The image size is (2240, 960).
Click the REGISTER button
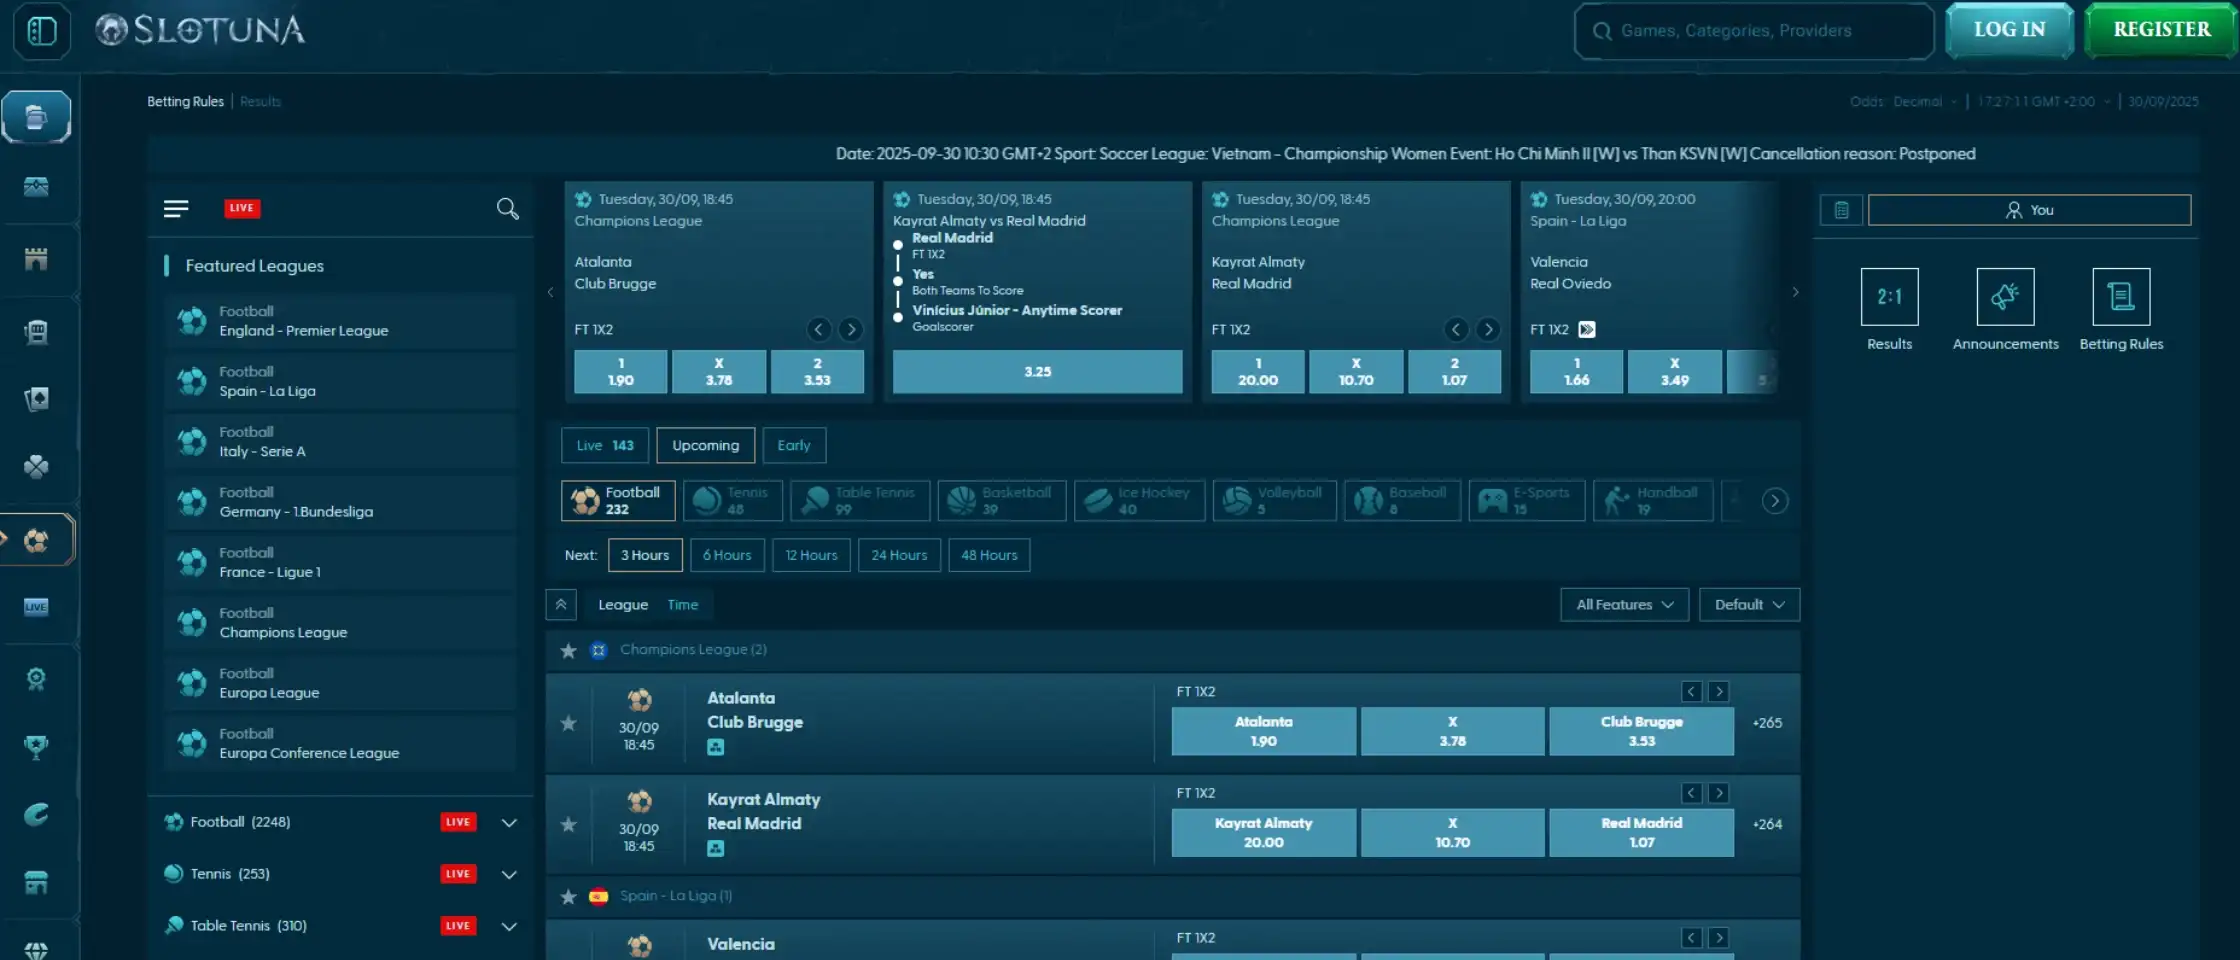tap(2159, 29)
